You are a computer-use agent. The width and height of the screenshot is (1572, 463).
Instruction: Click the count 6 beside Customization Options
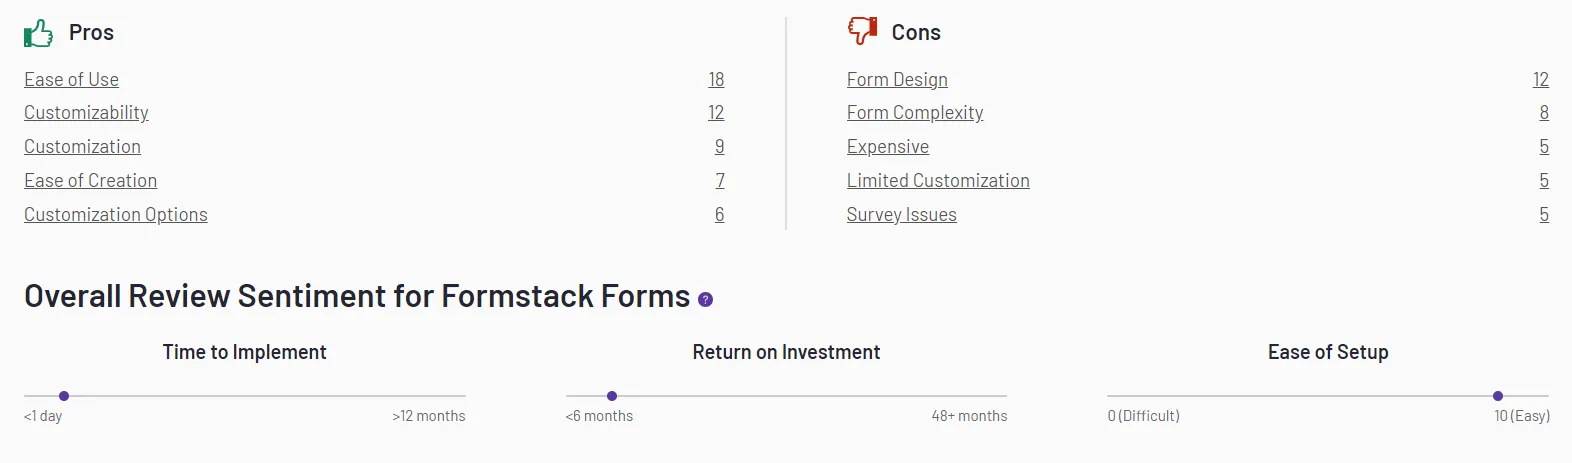point(719,215)
